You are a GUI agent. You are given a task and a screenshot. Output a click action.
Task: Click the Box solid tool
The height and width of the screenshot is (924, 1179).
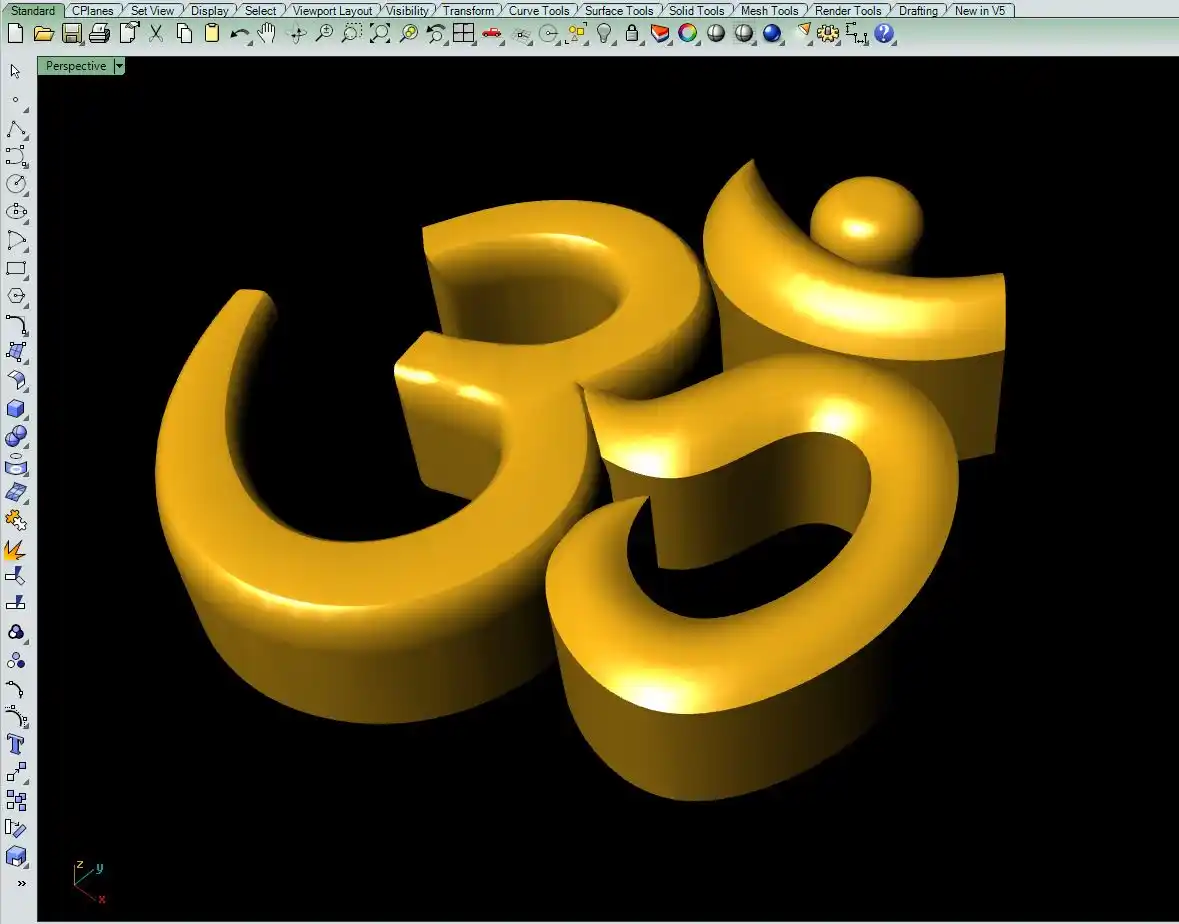click(x=16, y=409)
